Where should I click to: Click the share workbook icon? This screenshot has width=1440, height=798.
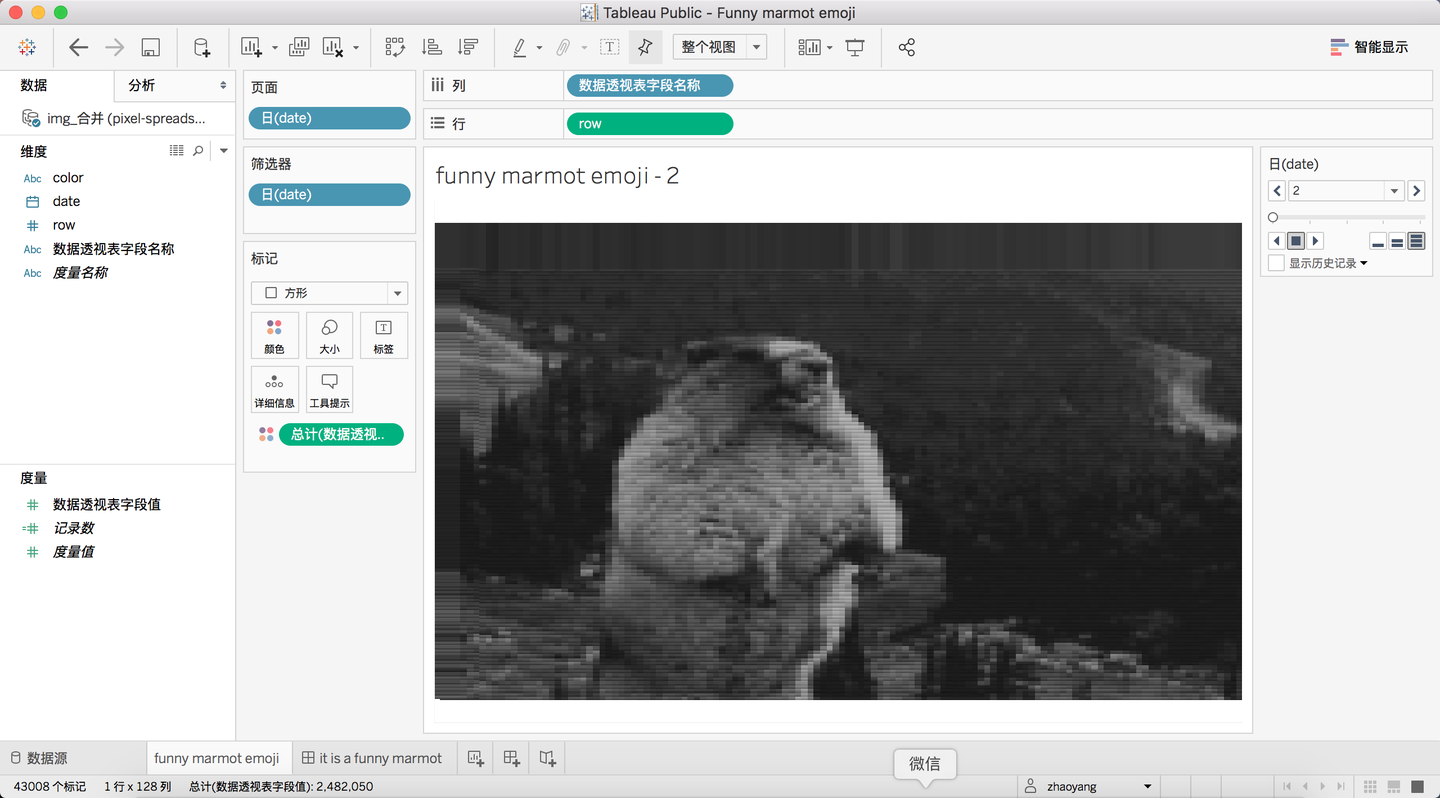[x=906, y=47]
